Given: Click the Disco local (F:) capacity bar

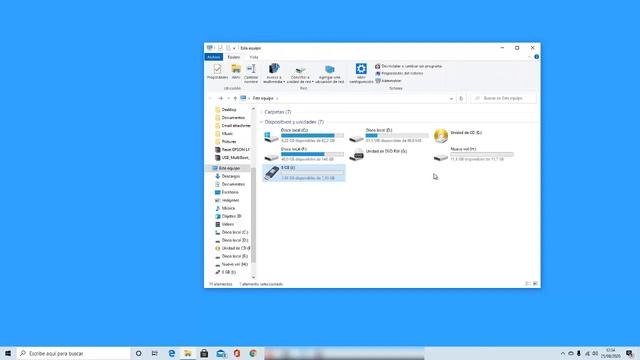Looking at the screenshot, I should 312,154.
